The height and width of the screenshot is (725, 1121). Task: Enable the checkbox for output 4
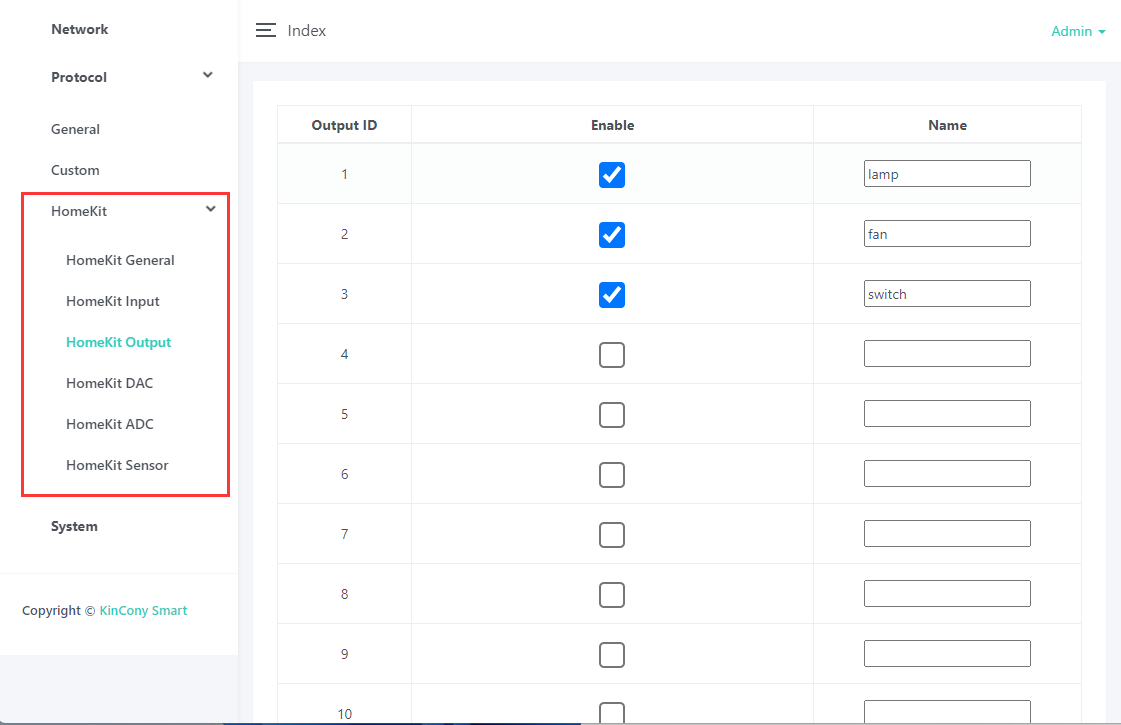coord(612,354)
